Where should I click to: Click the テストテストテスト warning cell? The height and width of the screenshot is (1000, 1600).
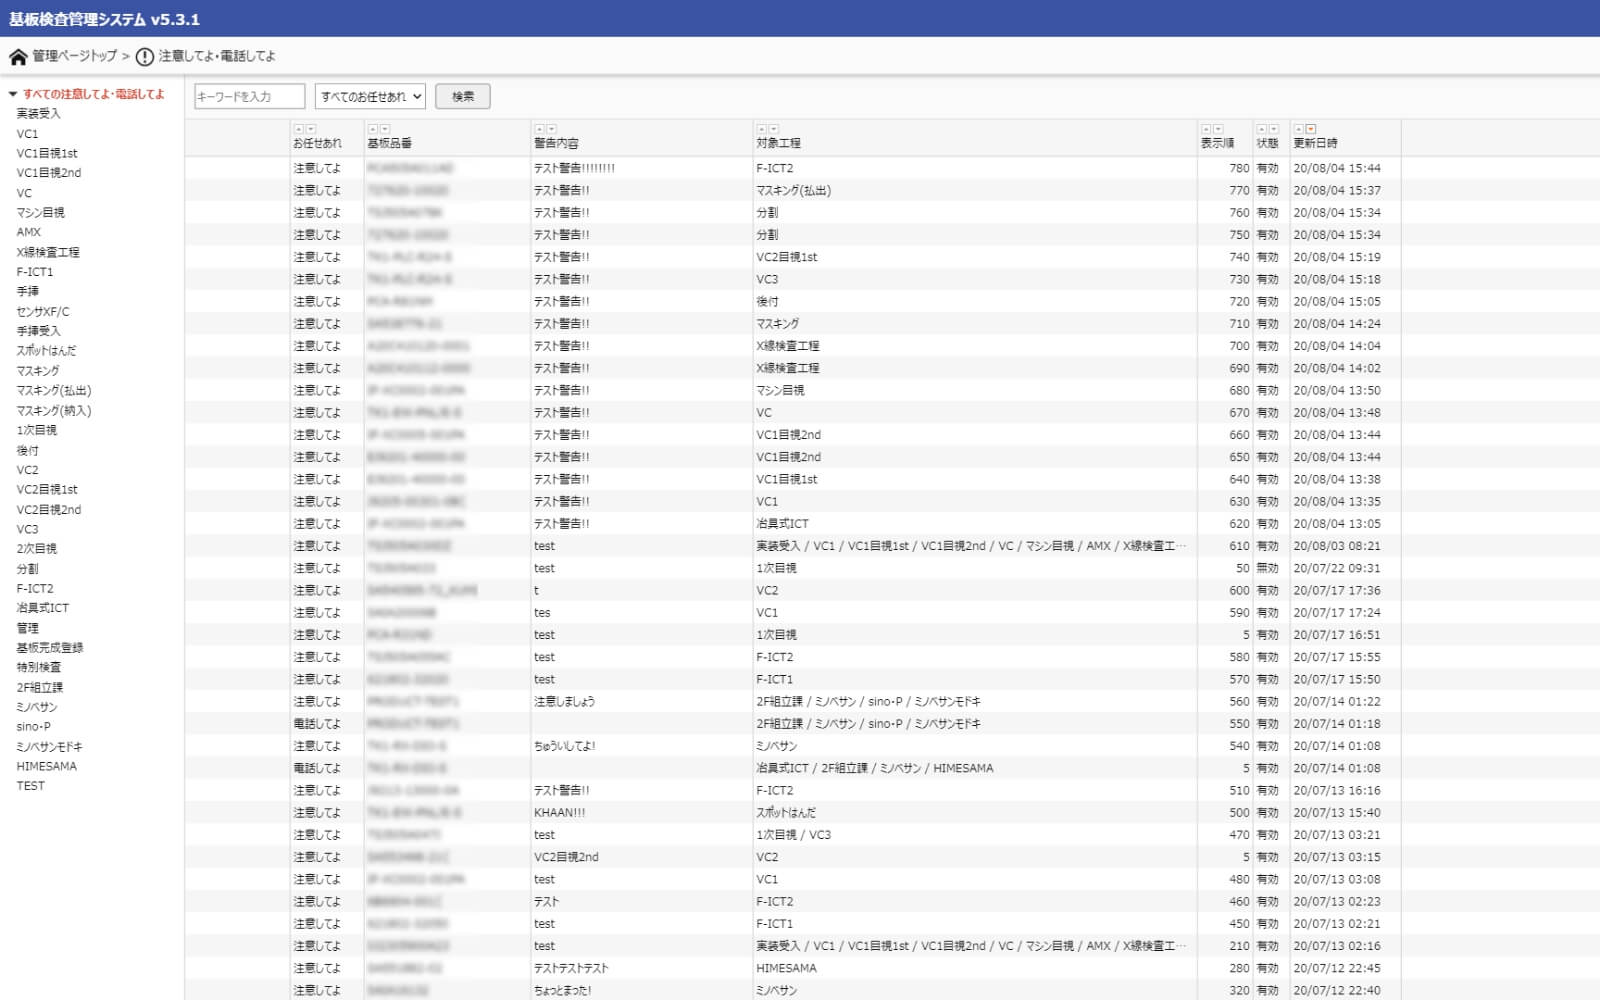(x=571, y=968)
